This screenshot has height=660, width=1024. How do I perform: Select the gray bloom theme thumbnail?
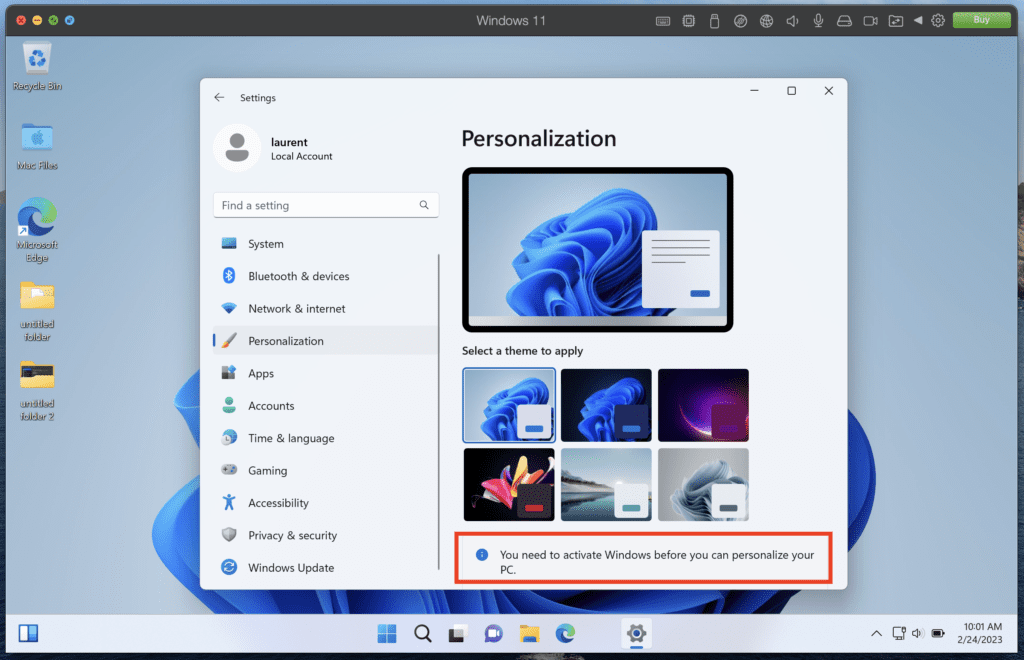tap(703, 484)
